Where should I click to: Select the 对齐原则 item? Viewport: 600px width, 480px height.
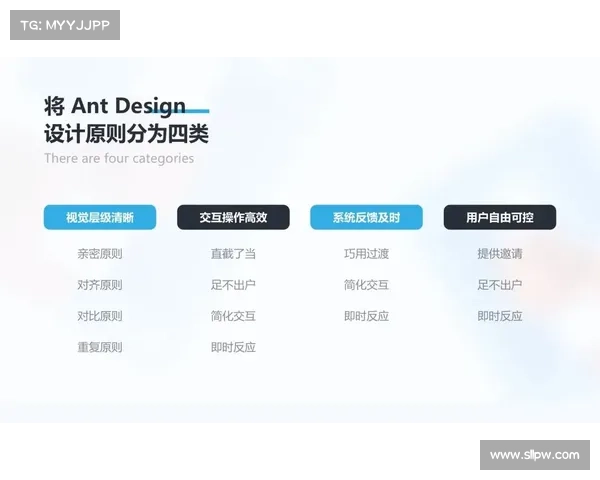100,285
